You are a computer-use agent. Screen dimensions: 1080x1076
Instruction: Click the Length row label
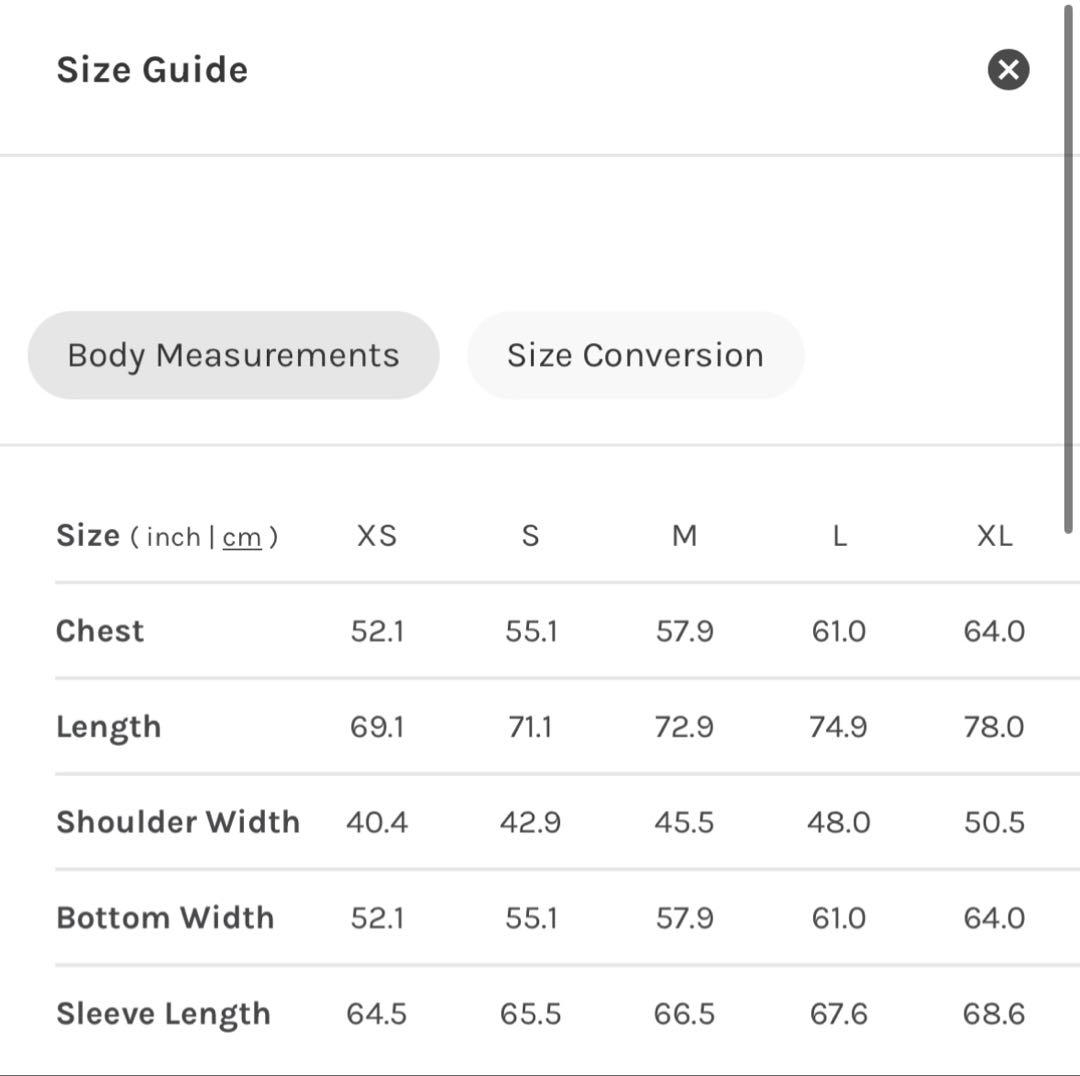[108, 727]
